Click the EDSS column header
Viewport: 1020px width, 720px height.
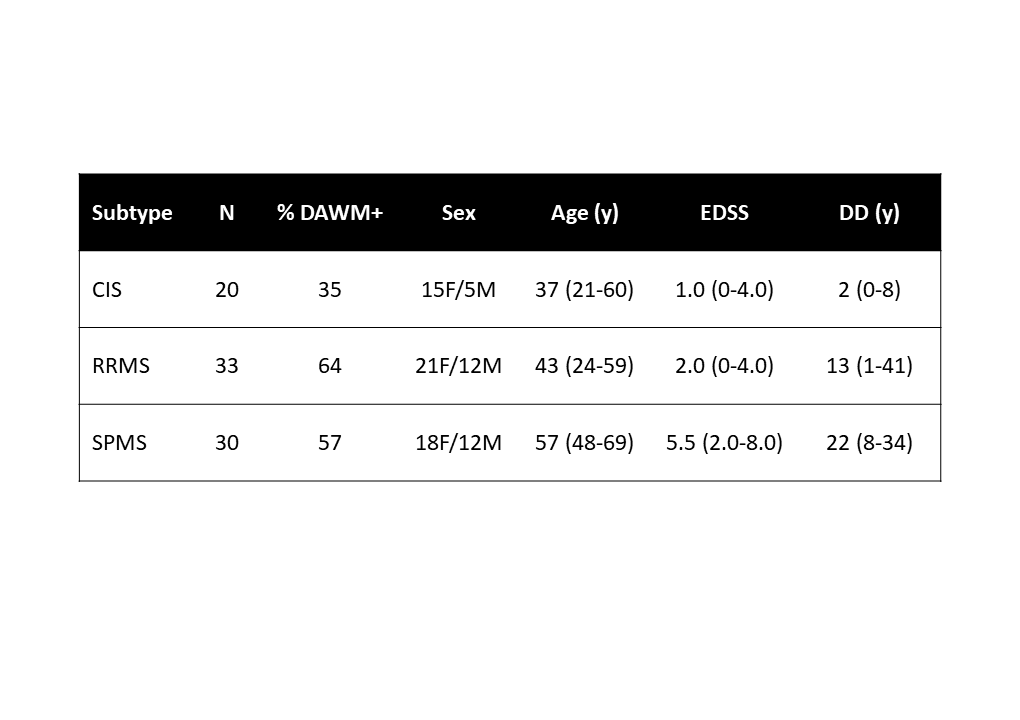tap(725, 213)
